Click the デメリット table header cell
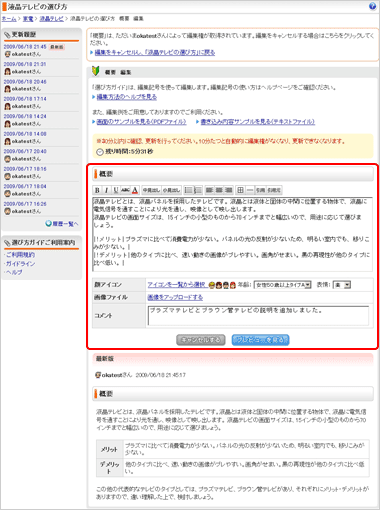Image resolution: width=380 pixels, height=510 pixels. 109,468
